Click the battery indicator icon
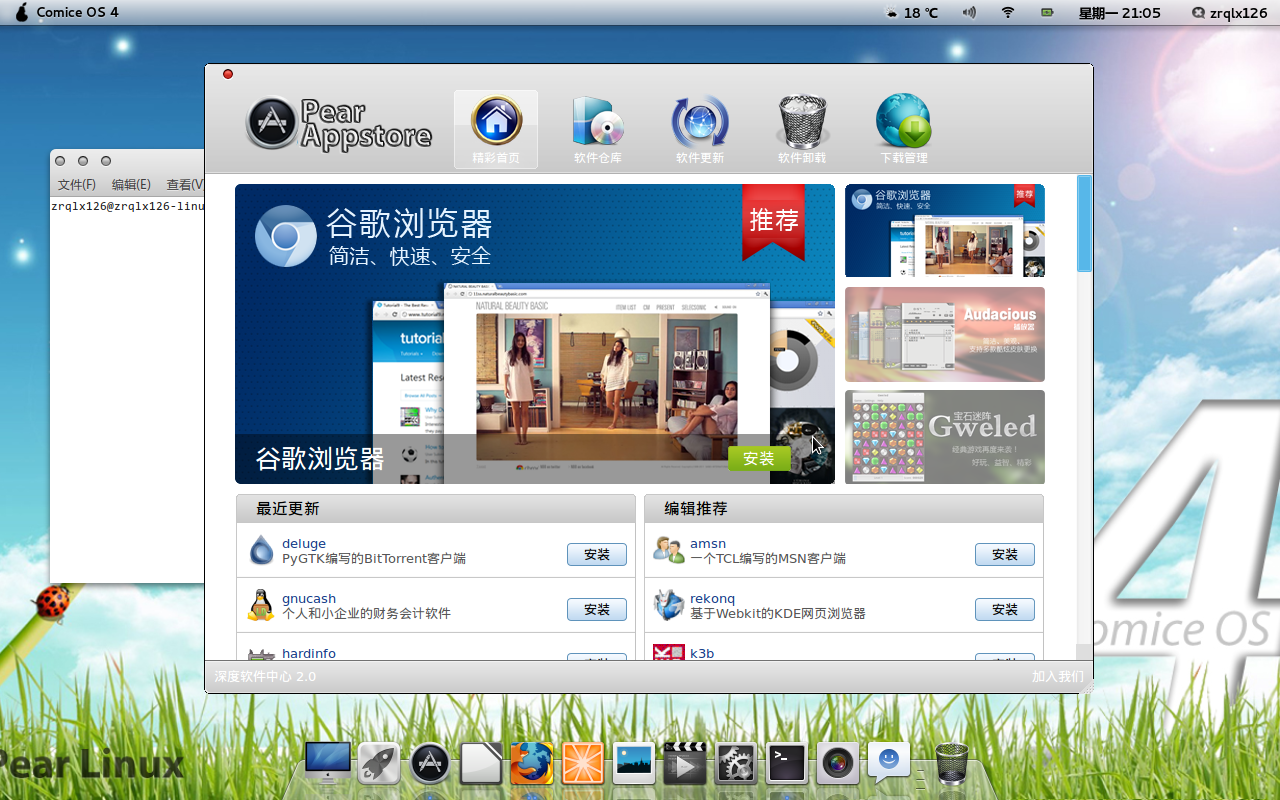The width and height of the screenshot is (1280, 800). [x=1047, y=13]
